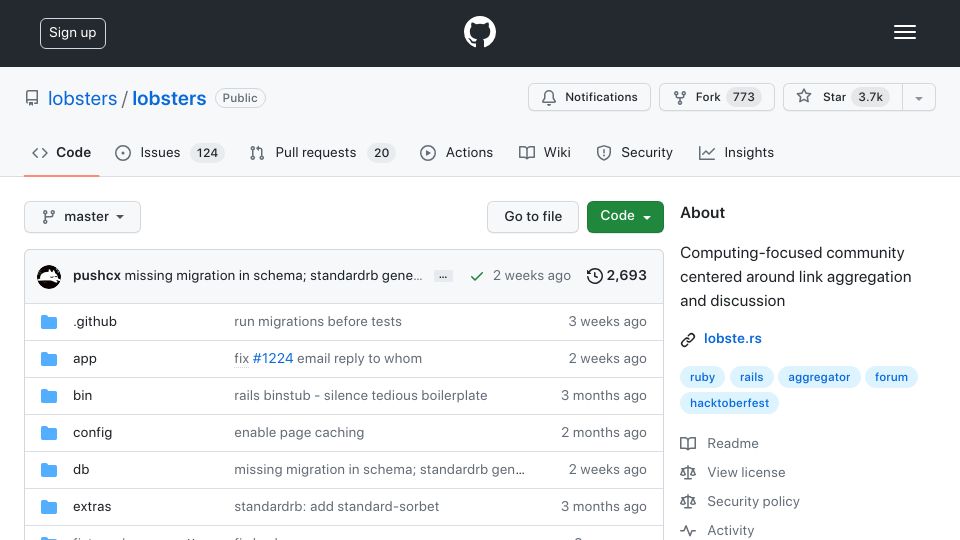This screenshot has height=540, width=960.
Task: Open the bin folder
Action: coord(82,396)
